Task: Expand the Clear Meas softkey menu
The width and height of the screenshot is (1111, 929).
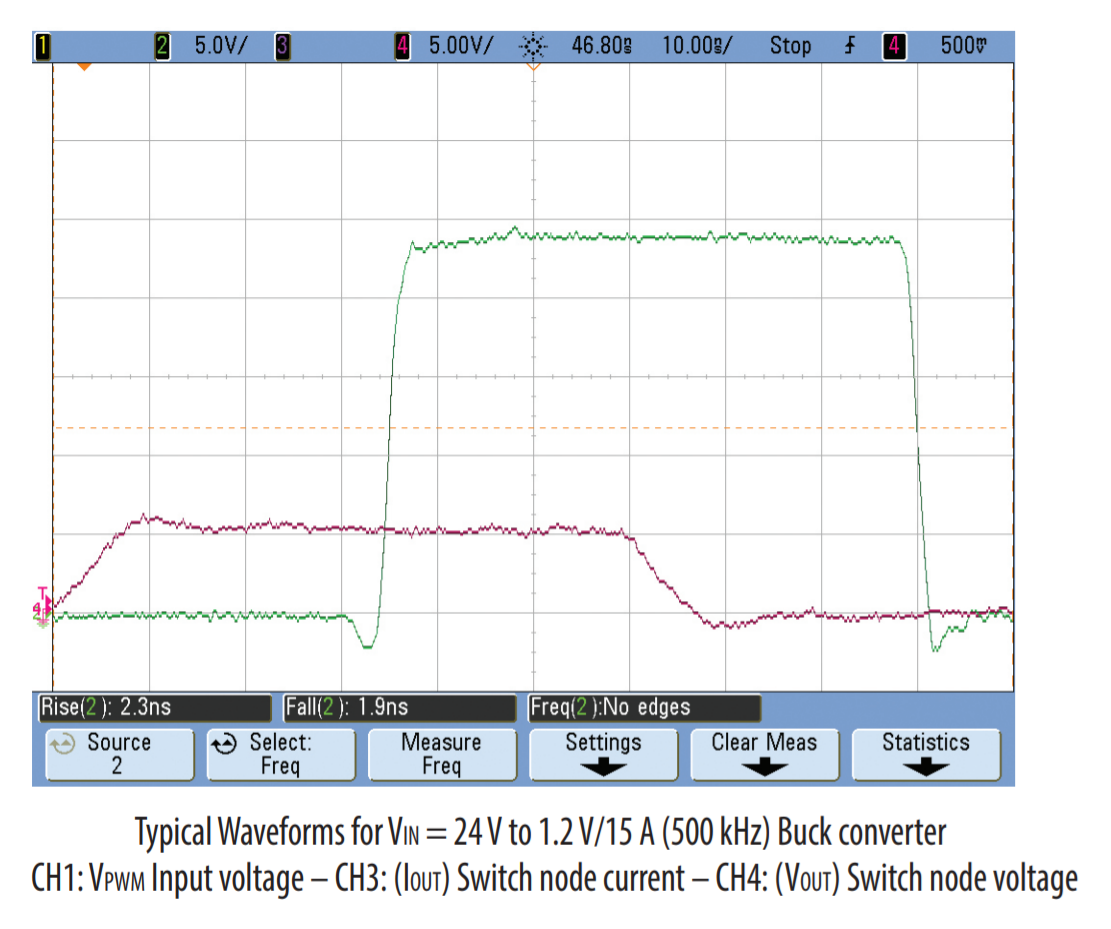Action: [764, 754]
